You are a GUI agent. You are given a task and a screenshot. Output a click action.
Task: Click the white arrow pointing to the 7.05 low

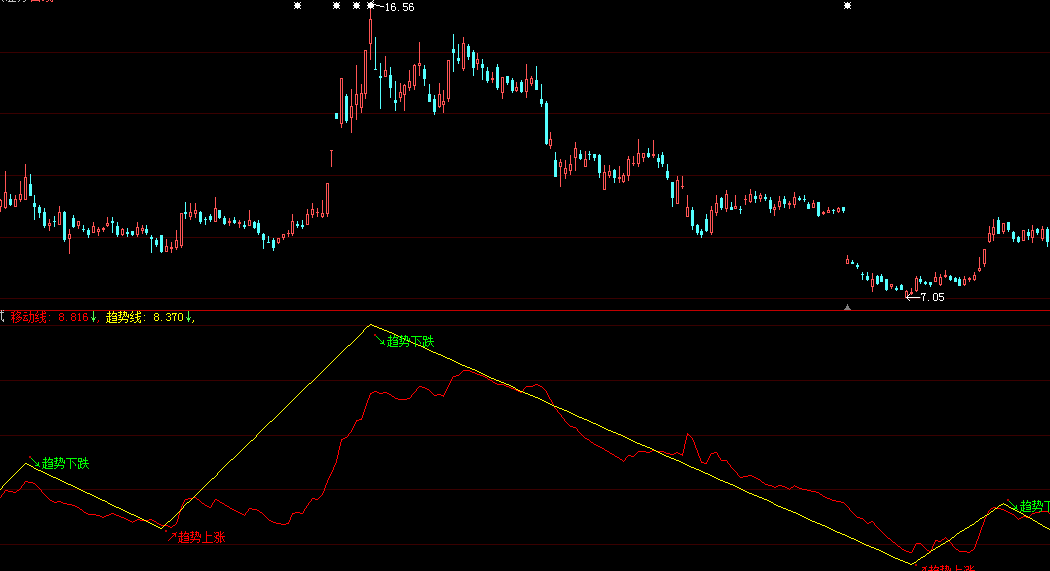point(911,297)
